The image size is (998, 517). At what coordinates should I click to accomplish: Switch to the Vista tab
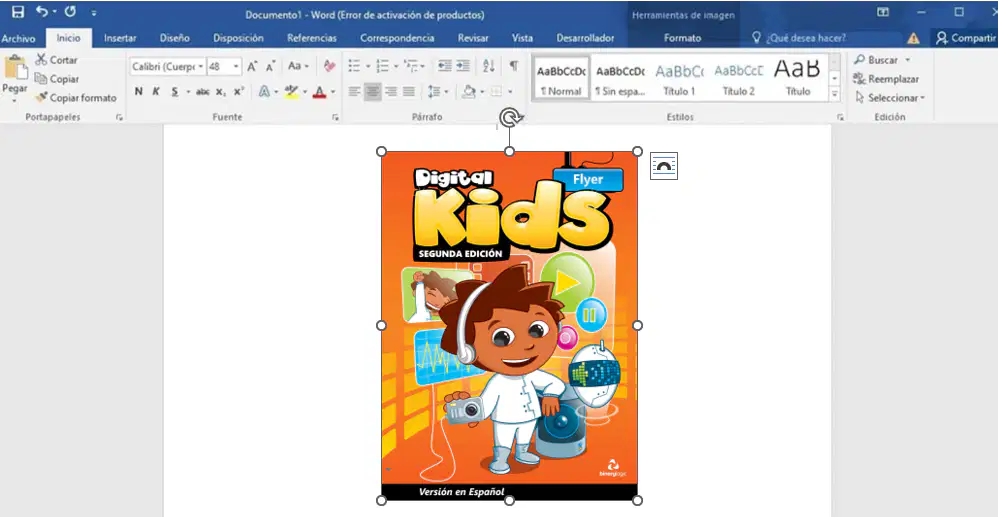(523, 38)
